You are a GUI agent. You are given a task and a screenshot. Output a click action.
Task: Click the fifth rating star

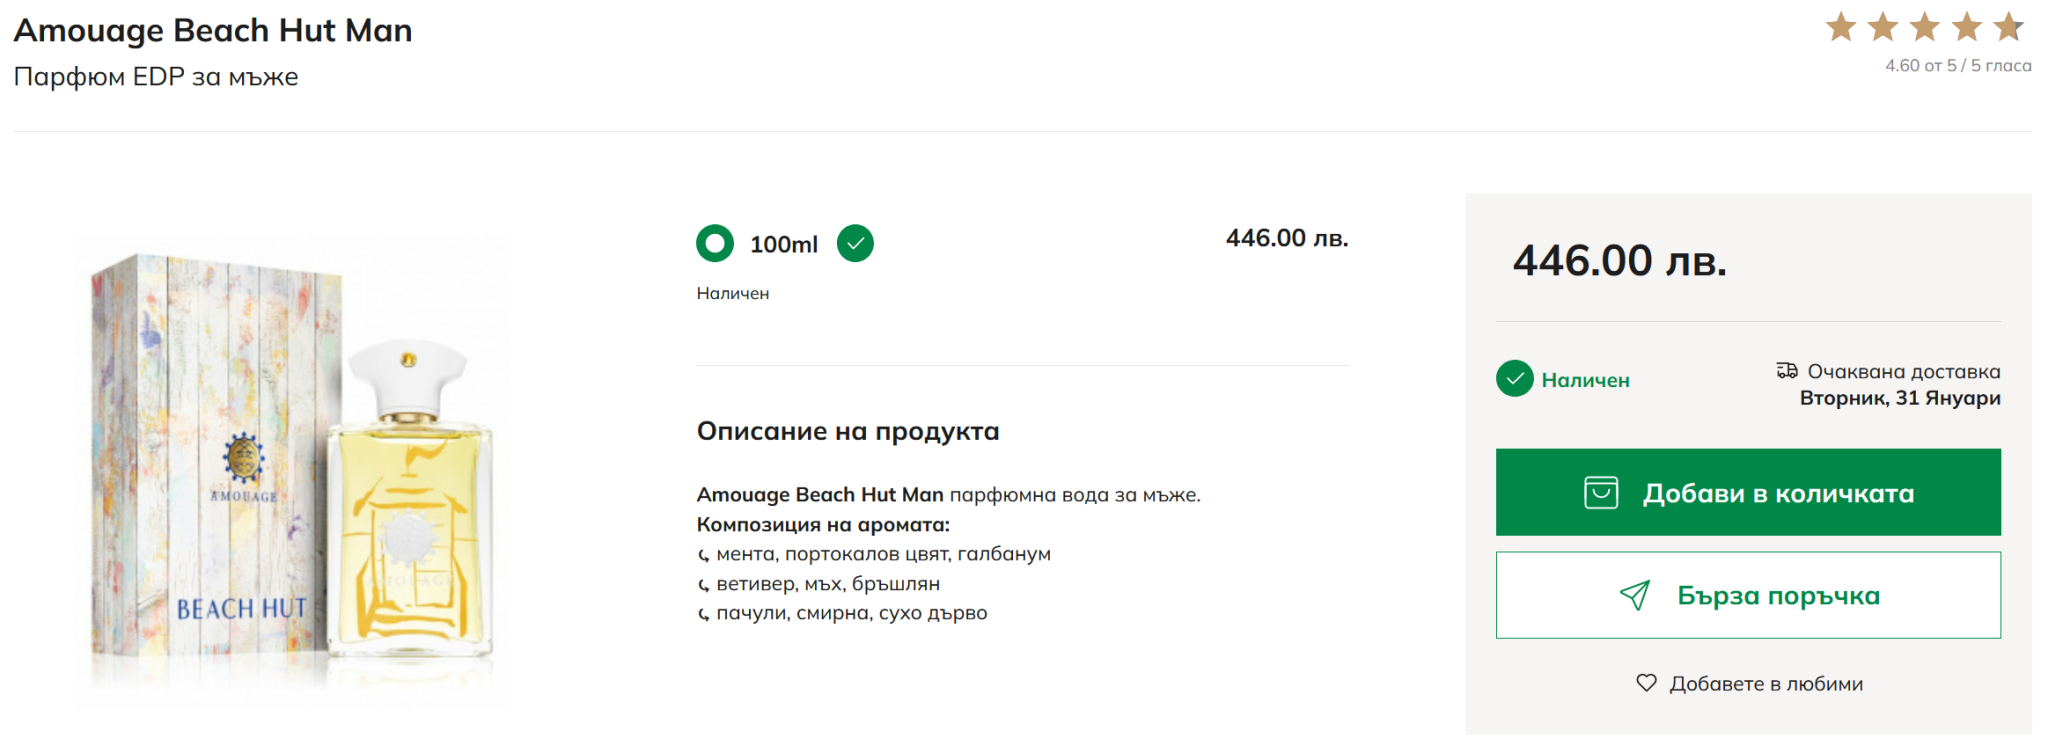pyautogui.click(x=2008, y=27)
